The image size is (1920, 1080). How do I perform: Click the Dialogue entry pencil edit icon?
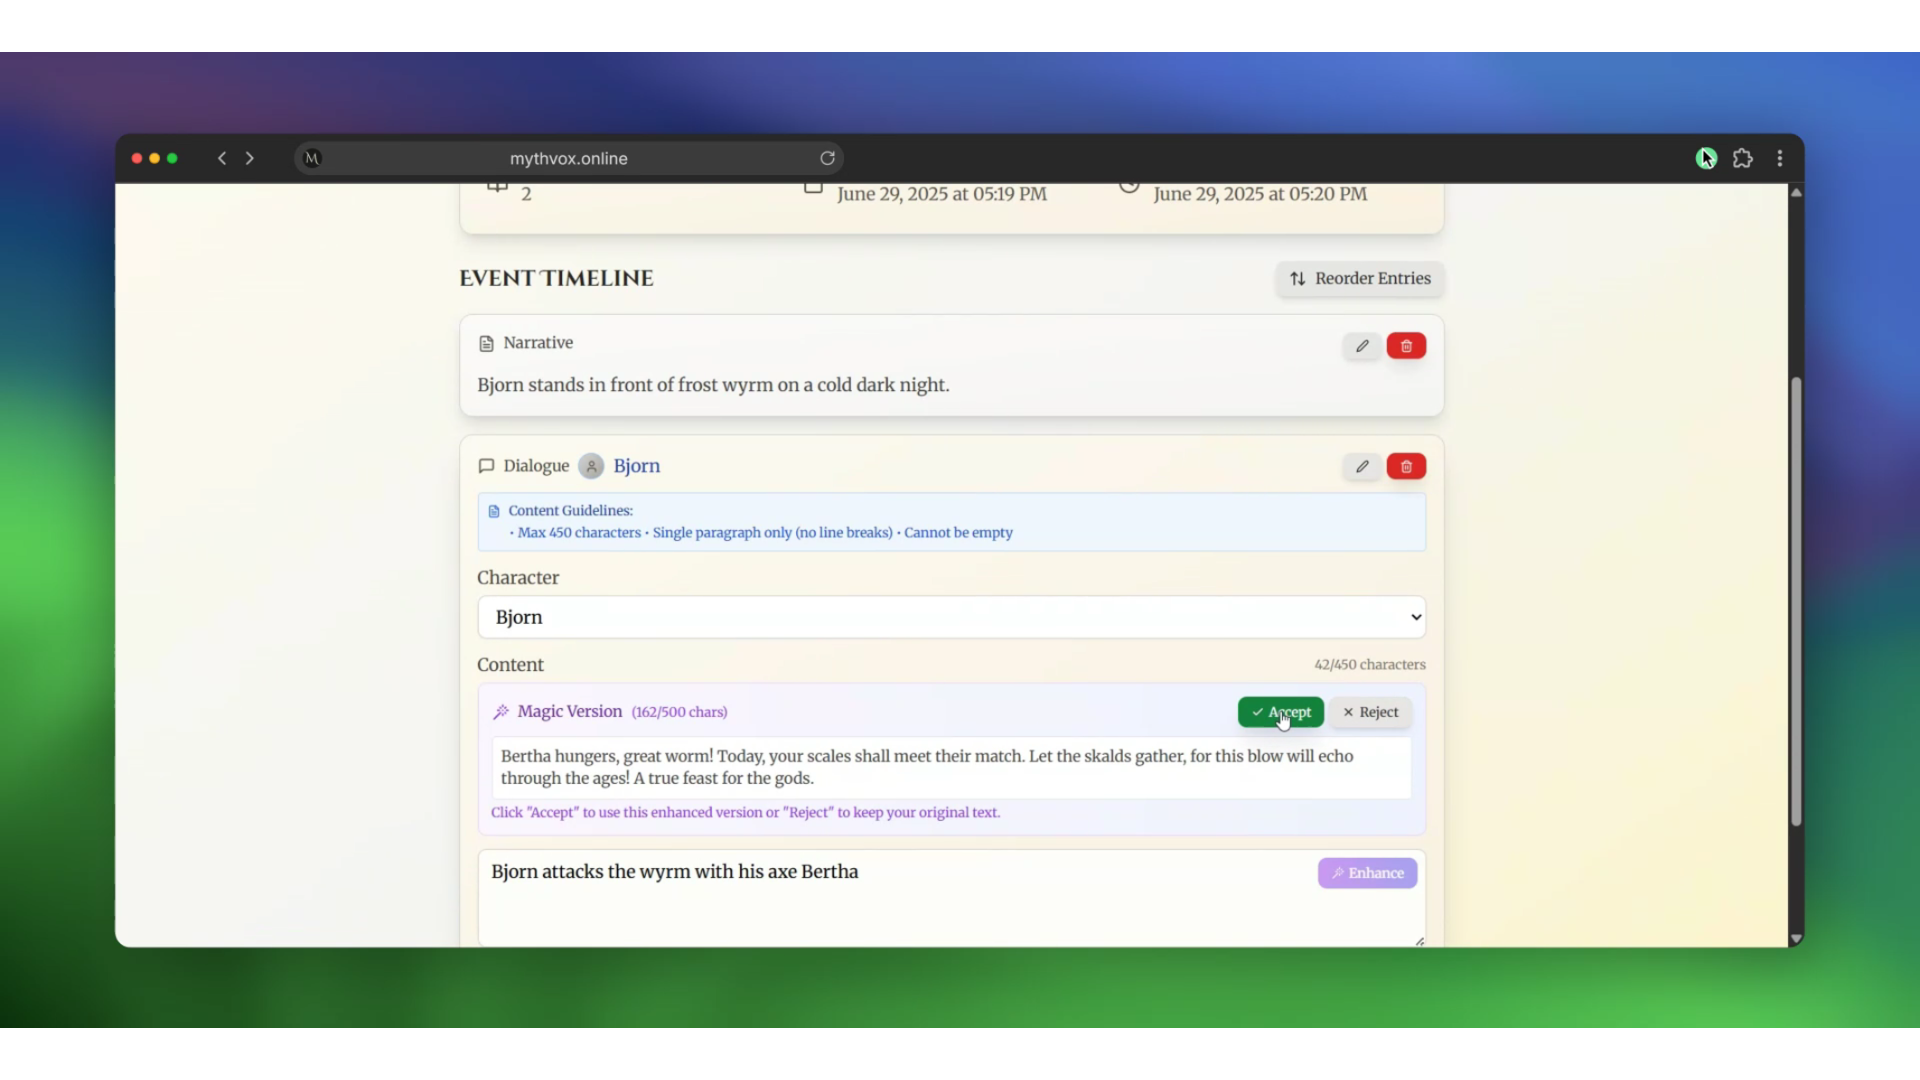[1361, 466]
